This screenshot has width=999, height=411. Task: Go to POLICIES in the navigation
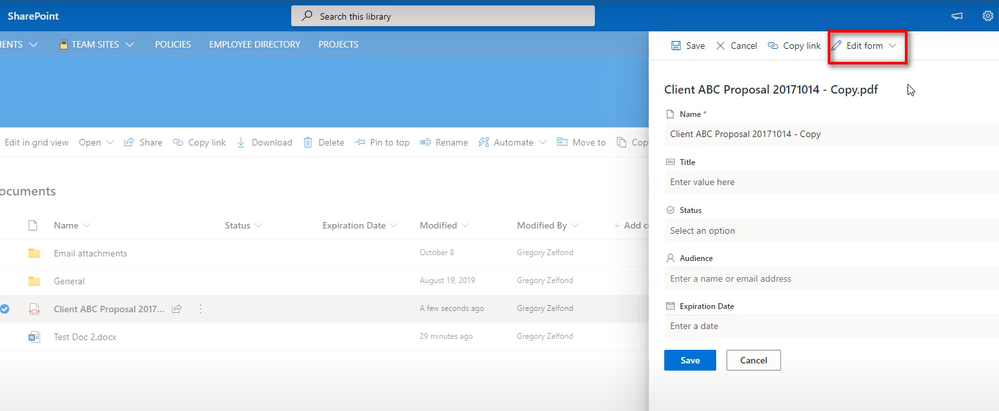click(173, 45)
